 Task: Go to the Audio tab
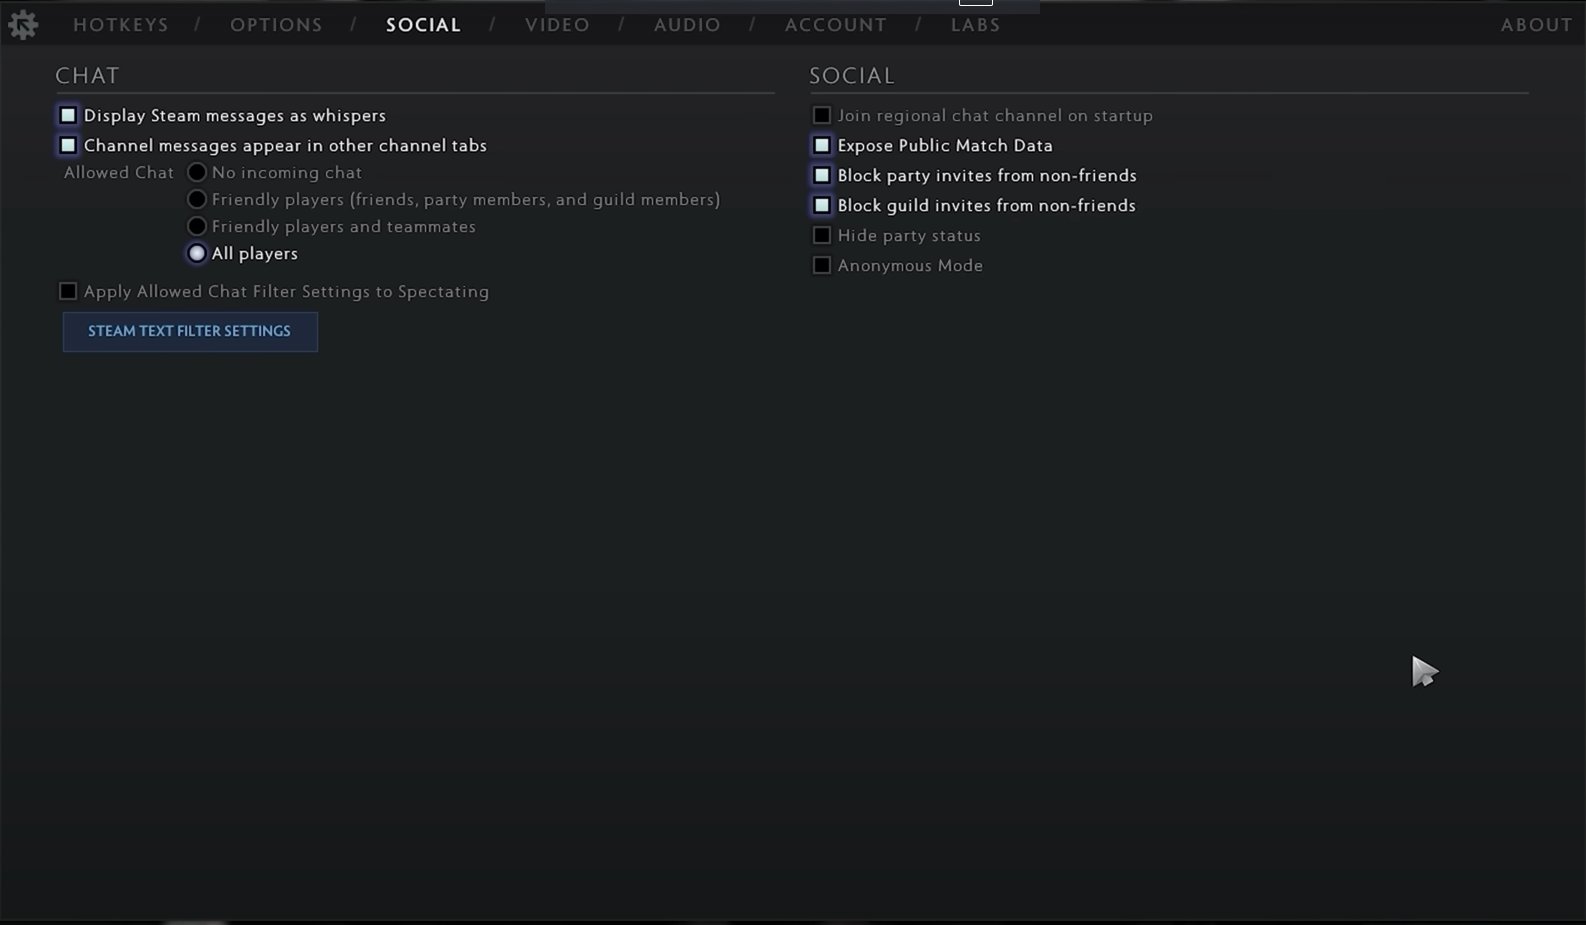coord(687,25)
